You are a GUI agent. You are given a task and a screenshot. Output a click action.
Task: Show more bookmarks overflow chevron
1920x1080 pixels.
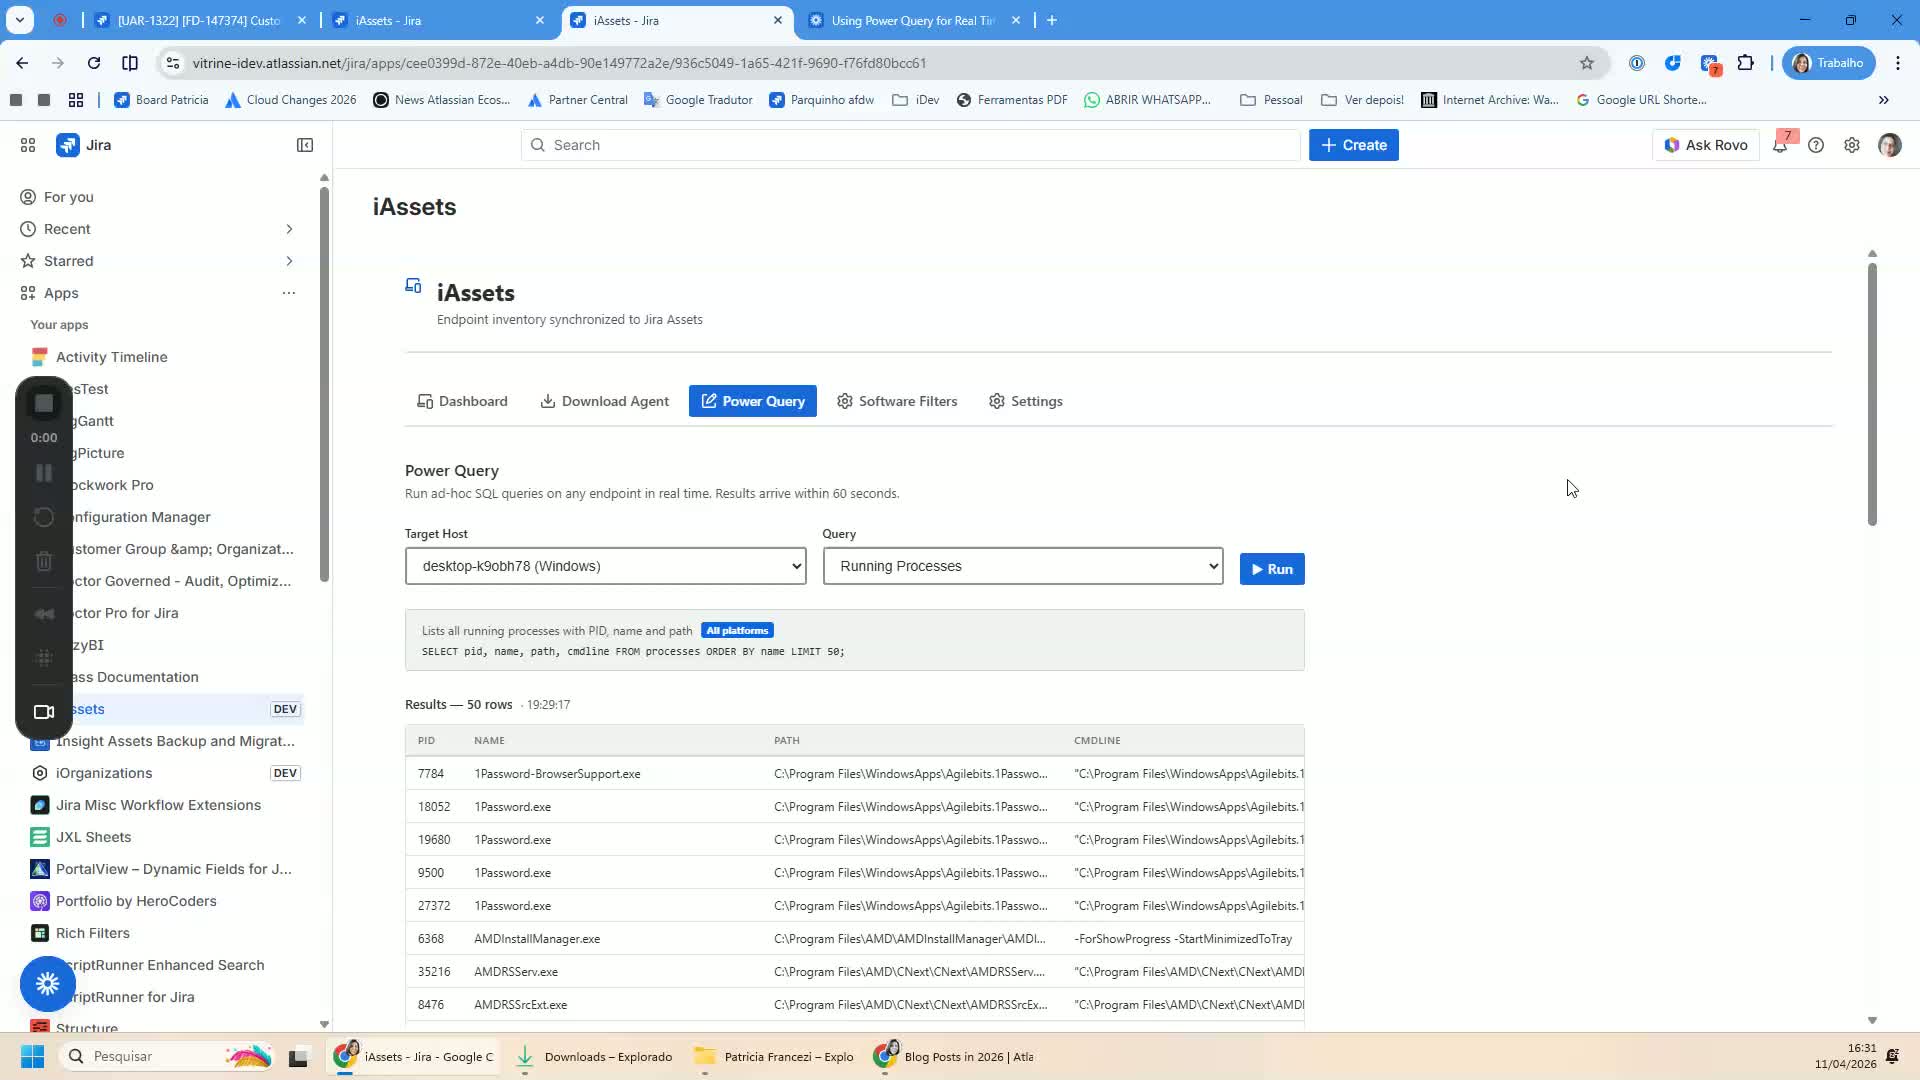click(1884, 100)
